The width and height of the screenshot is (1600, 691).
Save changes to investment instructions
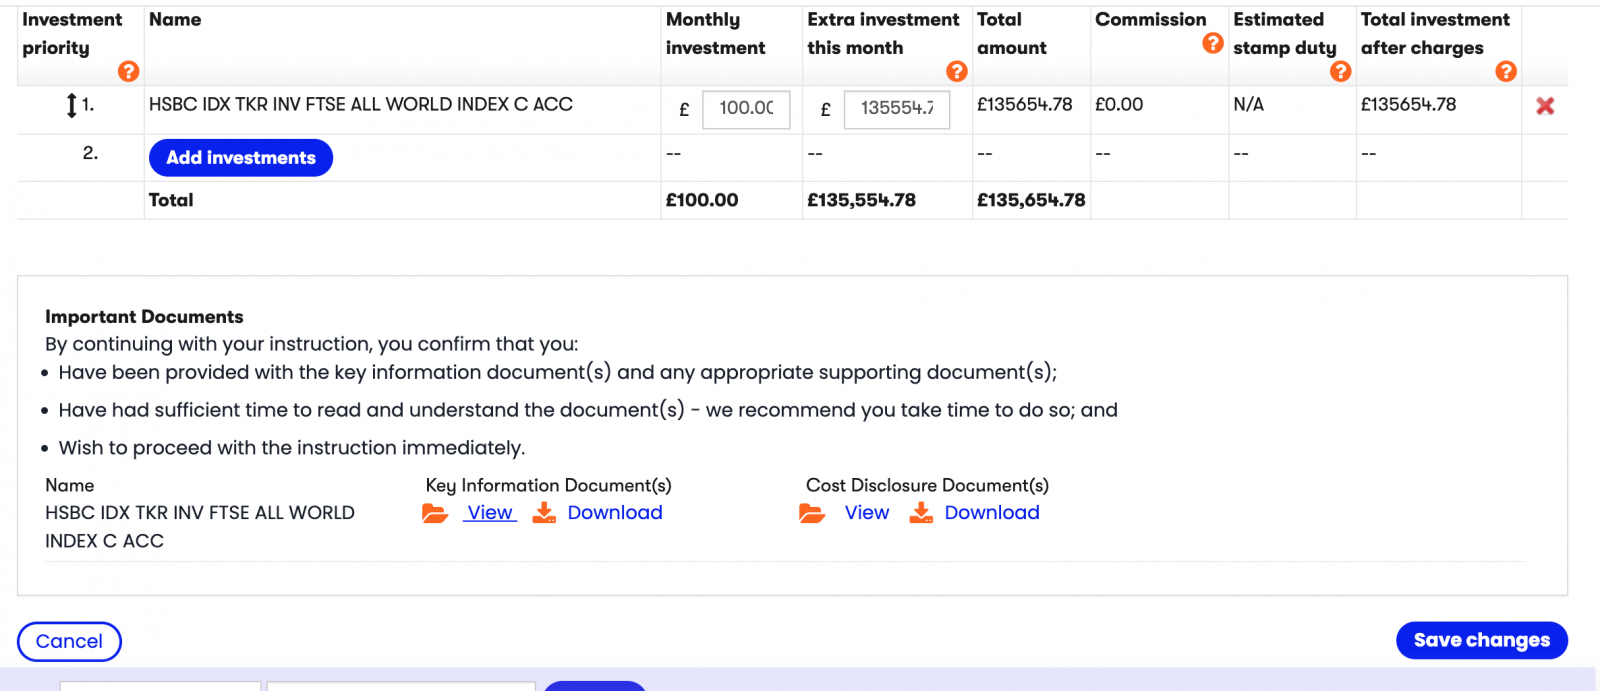point(1482,640)
